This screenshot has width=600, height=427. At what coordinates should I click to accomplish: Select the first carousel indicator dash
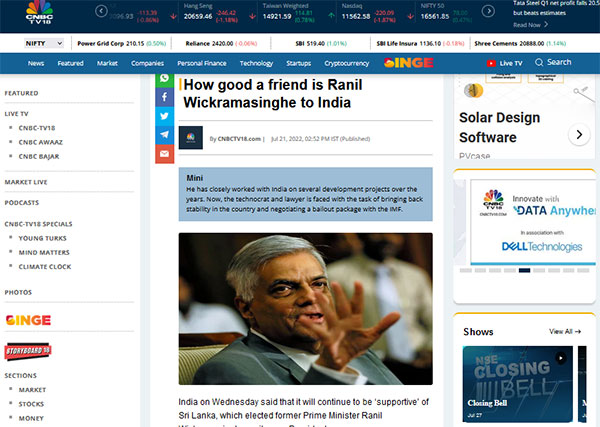[465, 270]
